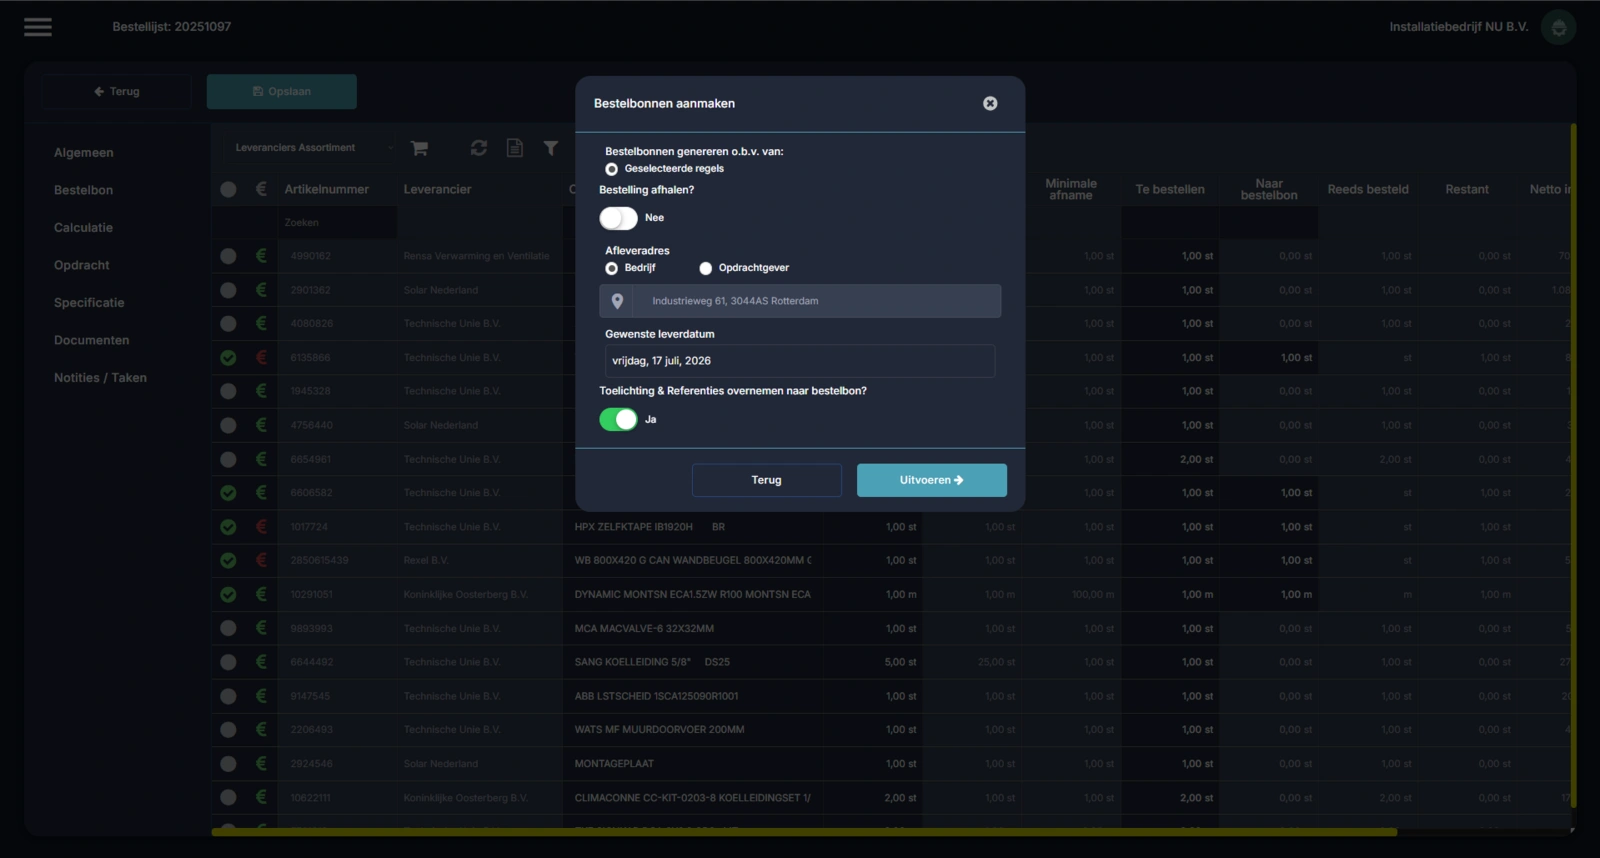Viewport: 1600px width, 858px height.
Task: Click the Uitvoeren button
Action: [932, 480]
